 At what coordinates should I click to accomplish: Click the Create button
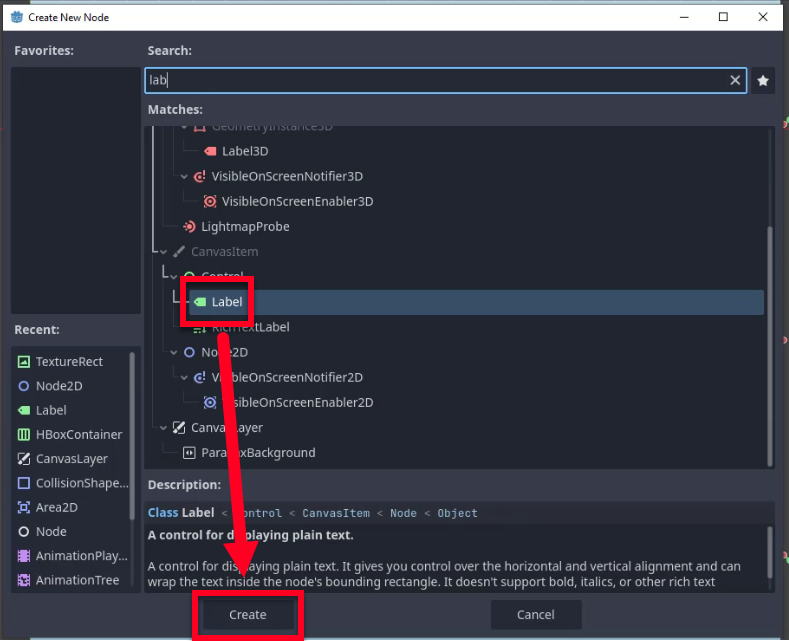[248, 614]
